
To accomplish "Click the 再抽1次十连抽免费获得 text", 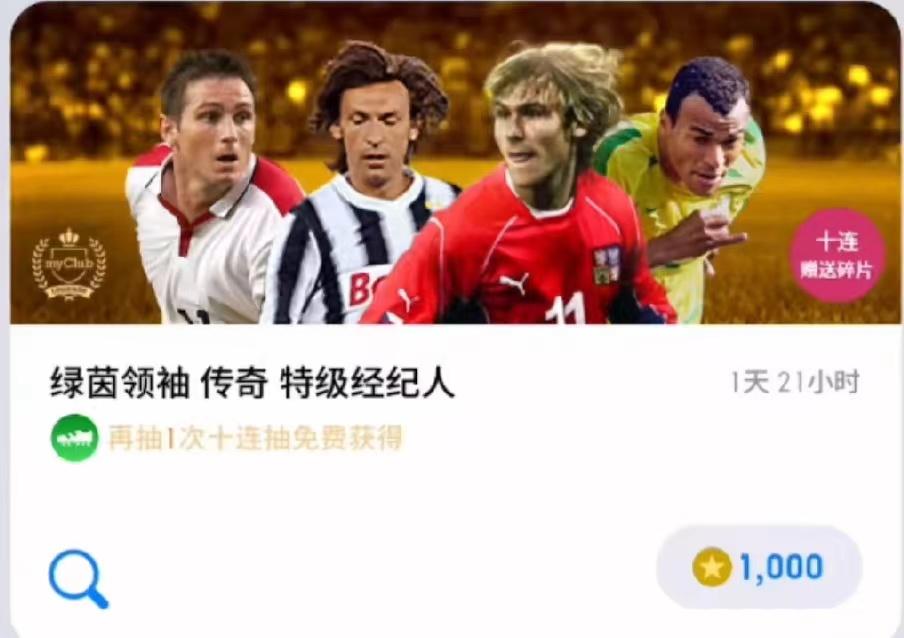I will pyautogui.click(x=255, y=438).
